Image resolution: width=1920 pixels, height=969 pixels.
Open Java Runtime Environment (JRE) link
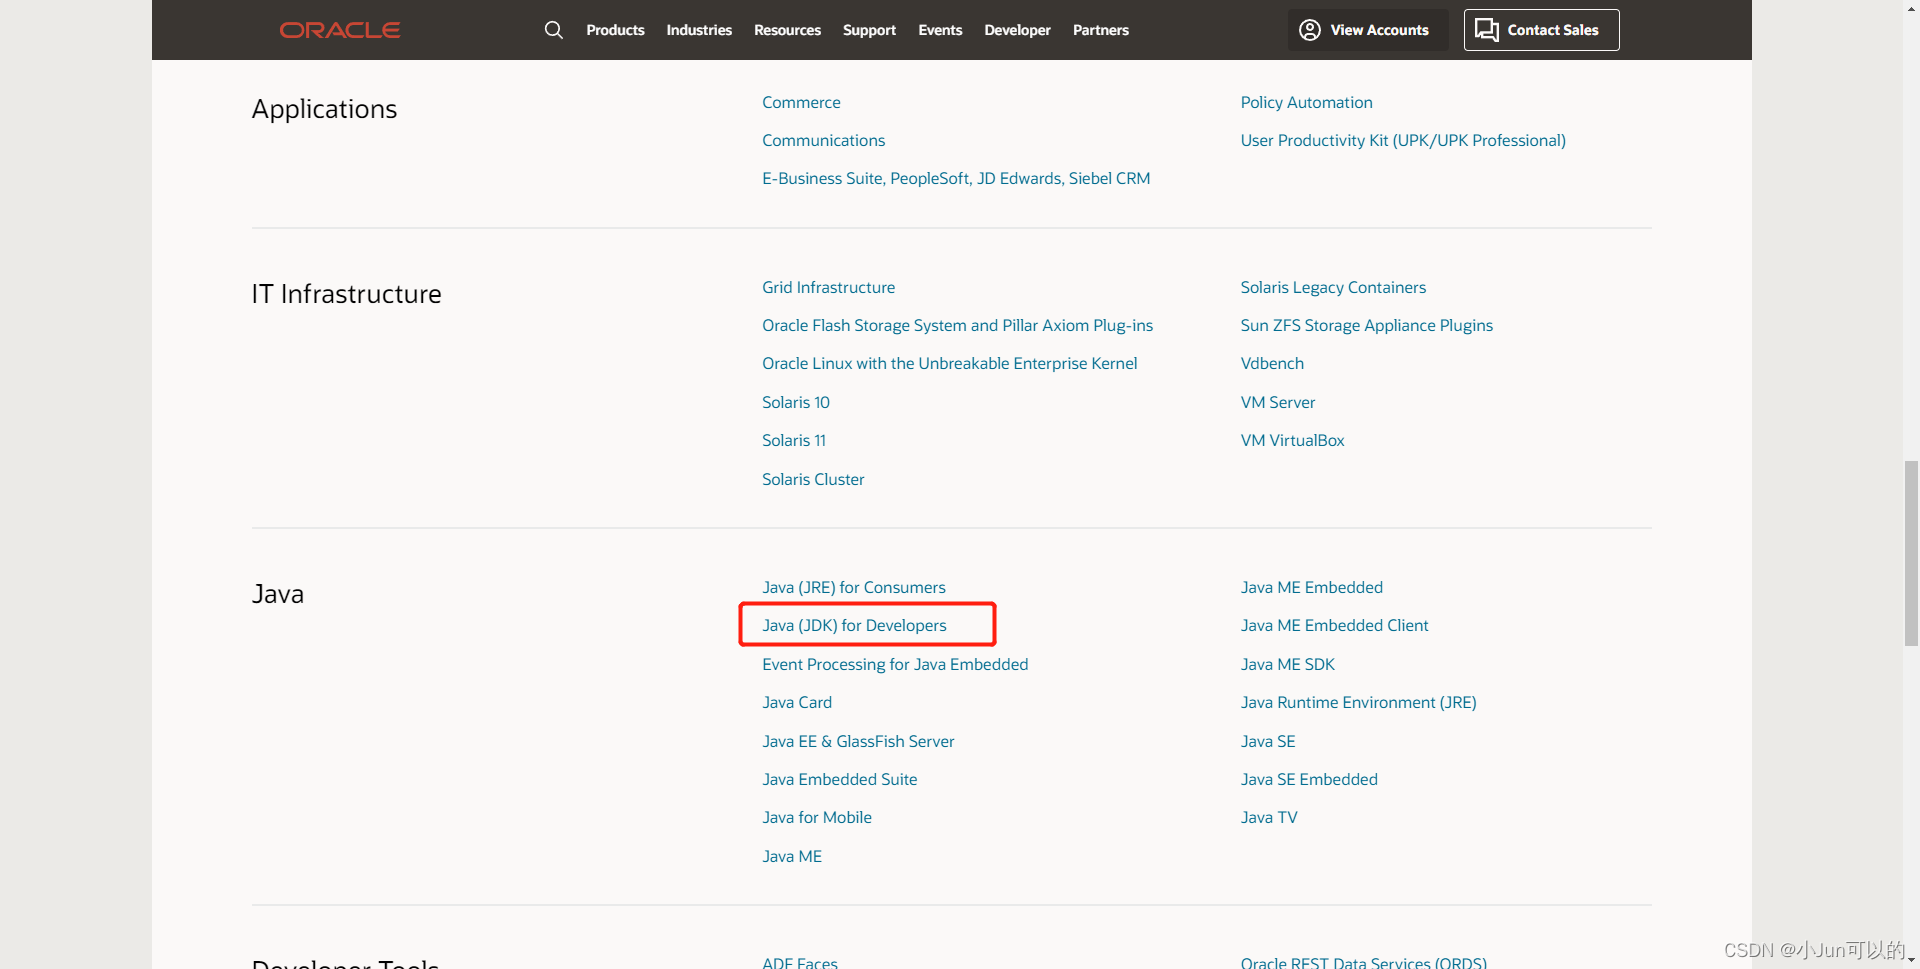click(x=1358, y=702)
